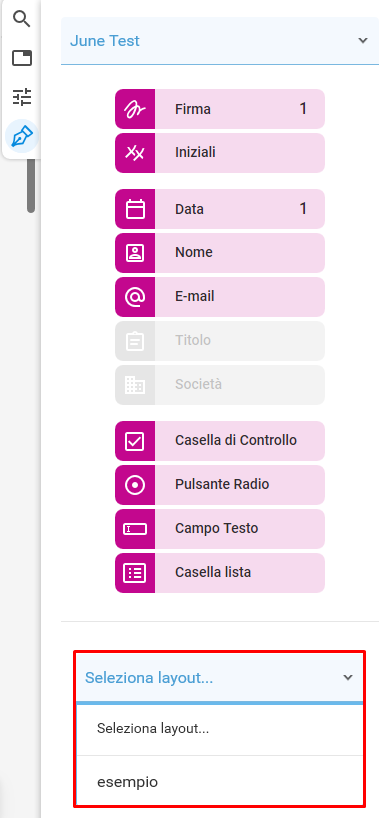Click the Firma signature icon
The height and width of the screenshot is (818, 382).
135,109
